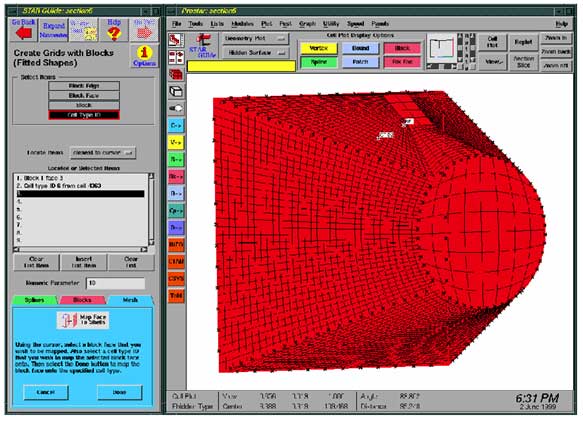Open the closest to cursor dropdown

103,153
